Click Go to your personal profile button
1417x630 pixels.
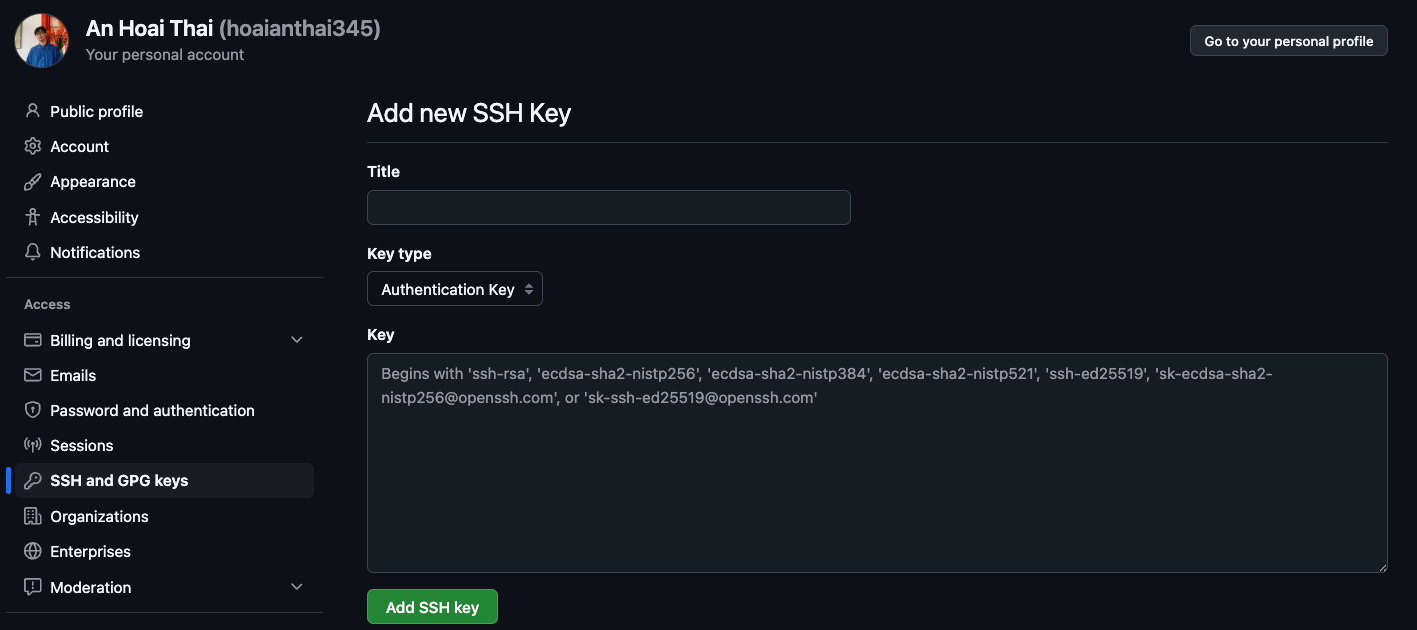1288,41
